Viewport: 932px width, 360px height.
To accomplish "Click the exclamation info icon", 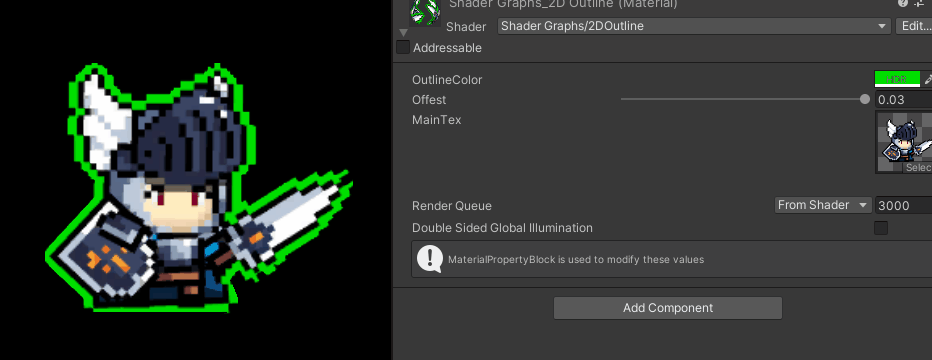I will 429,259.
